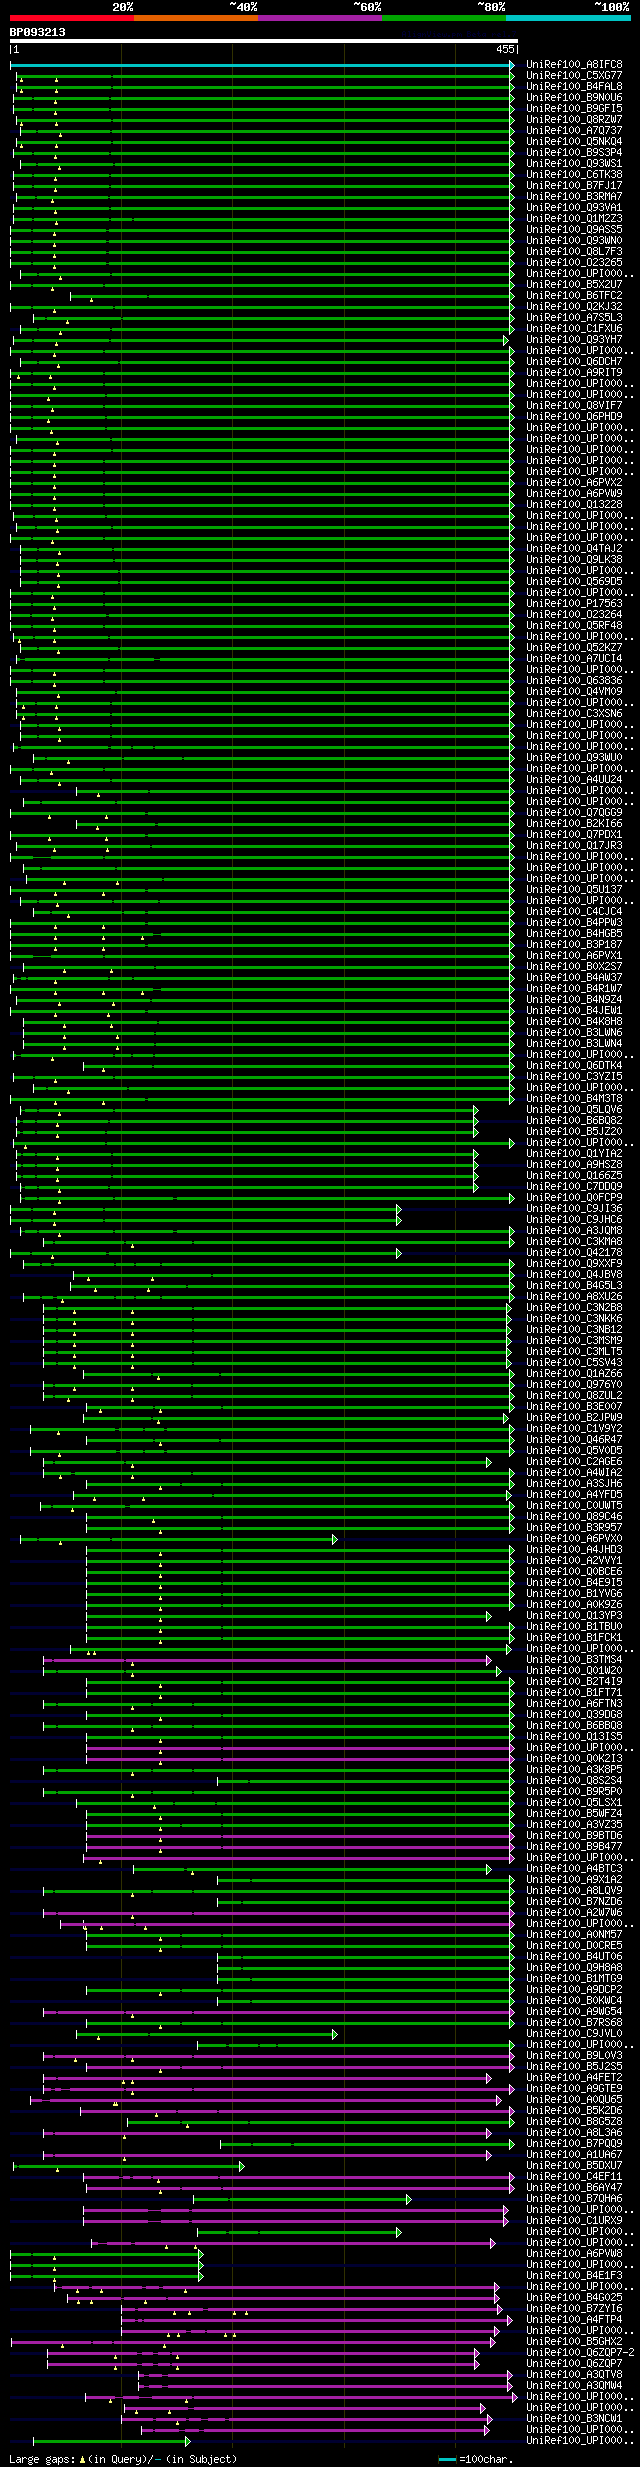Select the UniRef100_A6PVX0 label
640x2467 pixels.
(x=574, y=1539)
